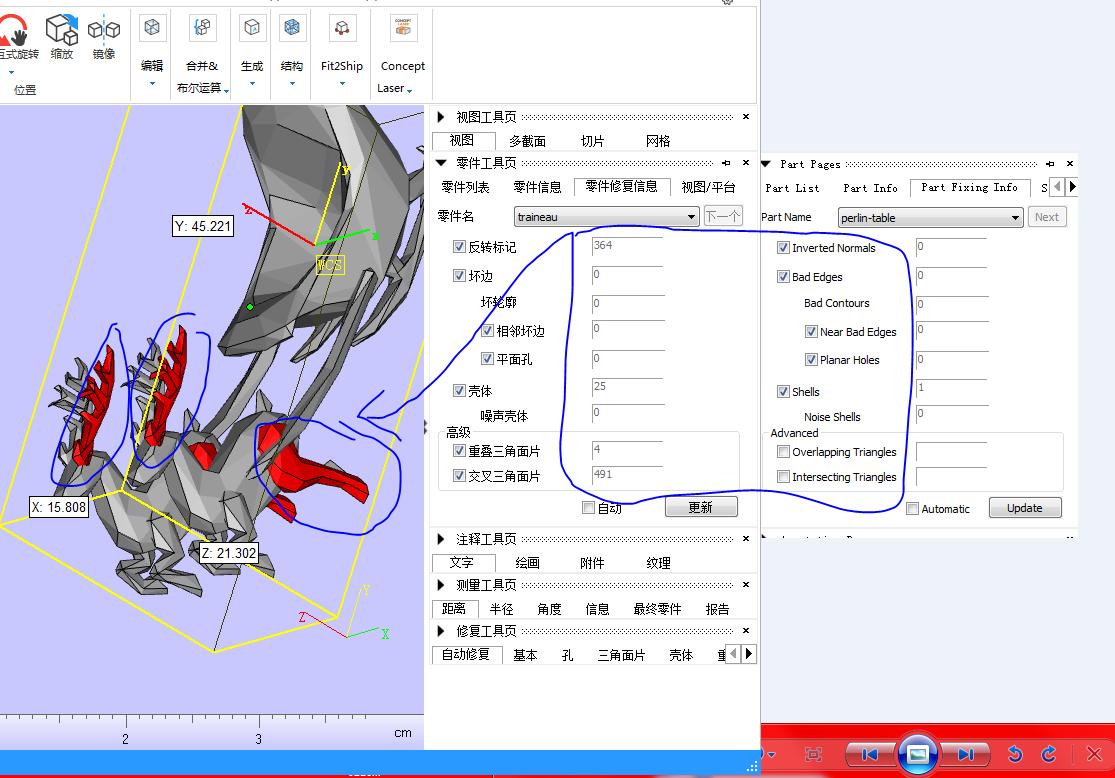Open the perlin-table part name dropdown
The image size is (1115, 778).
1015,218
